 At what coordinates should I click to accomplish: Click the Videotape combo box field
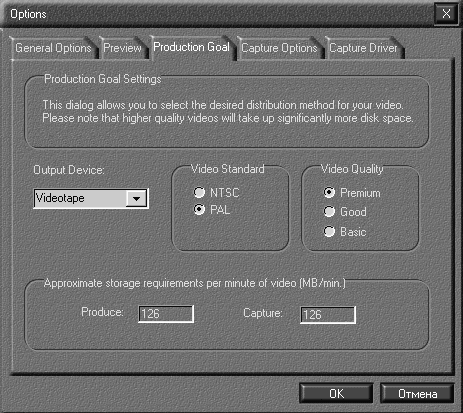pos(91,199)
